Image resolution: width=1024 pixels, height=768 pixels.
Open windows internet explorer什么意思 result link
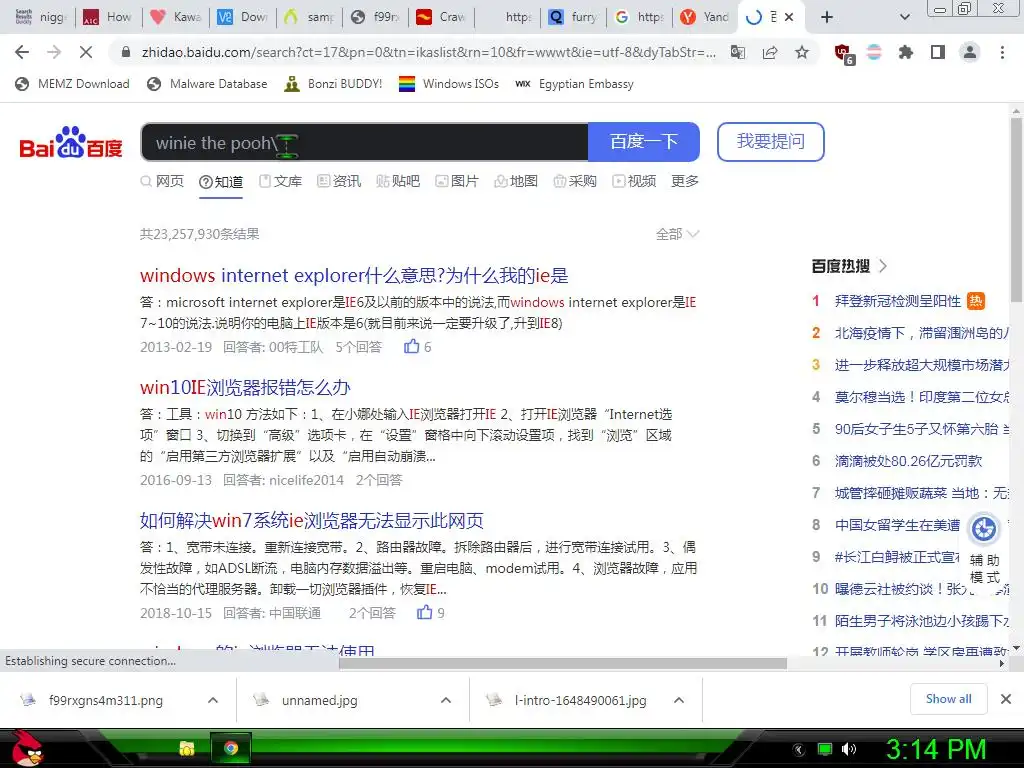(x=354, y=275)
